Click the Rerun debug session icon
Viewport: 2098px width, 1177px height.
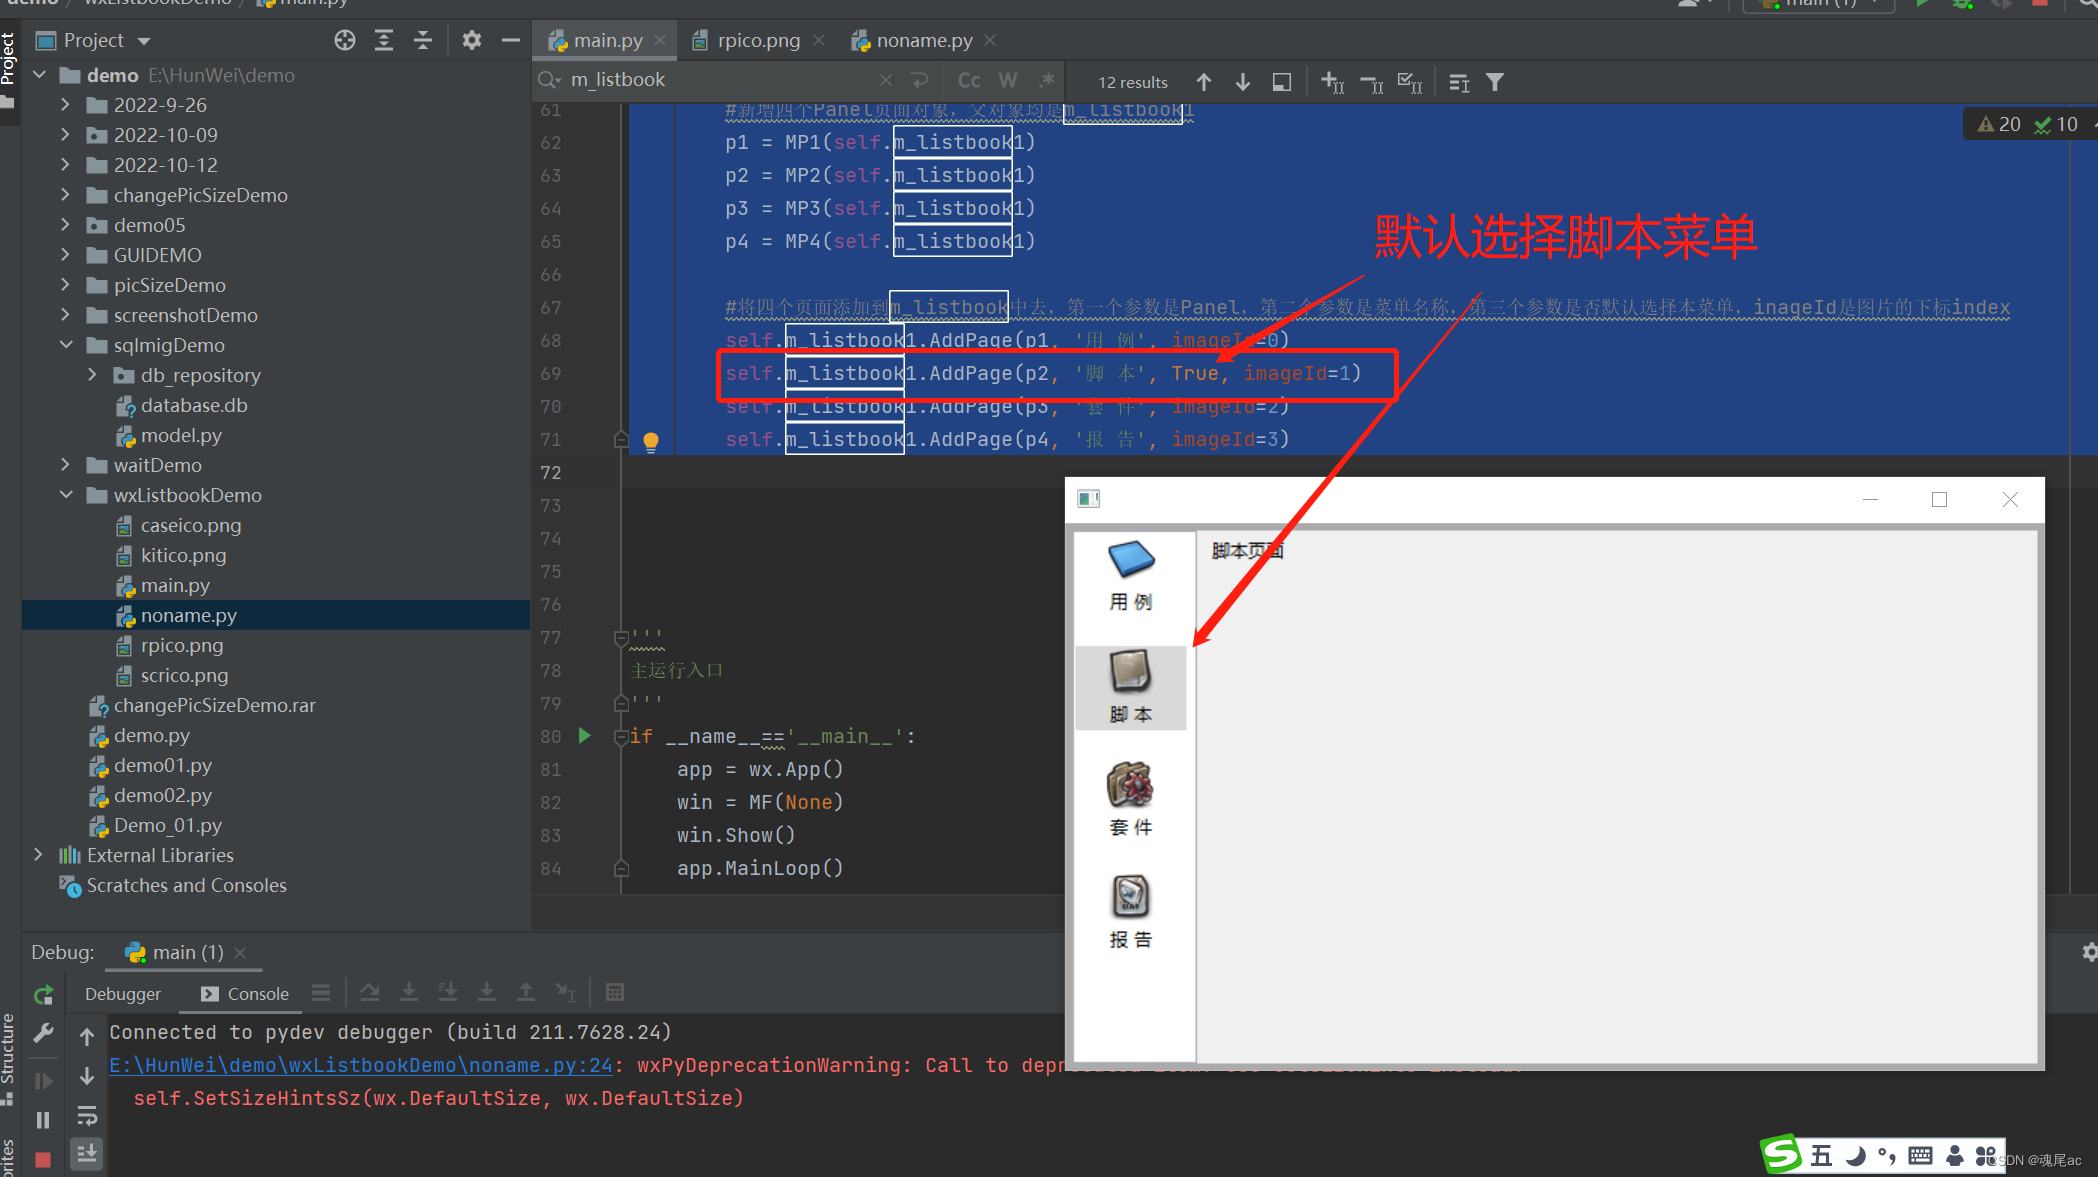(x=42, y=995)
